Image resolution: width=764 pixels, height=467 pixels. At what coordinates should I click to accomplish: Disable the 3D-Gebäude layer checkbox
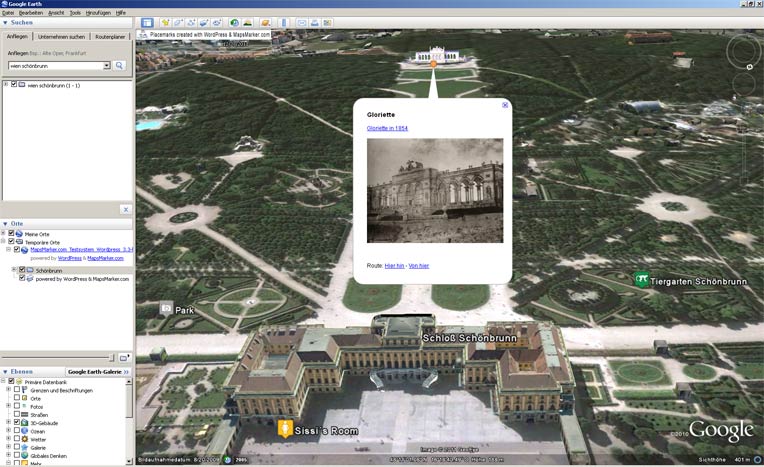[17, 422]
